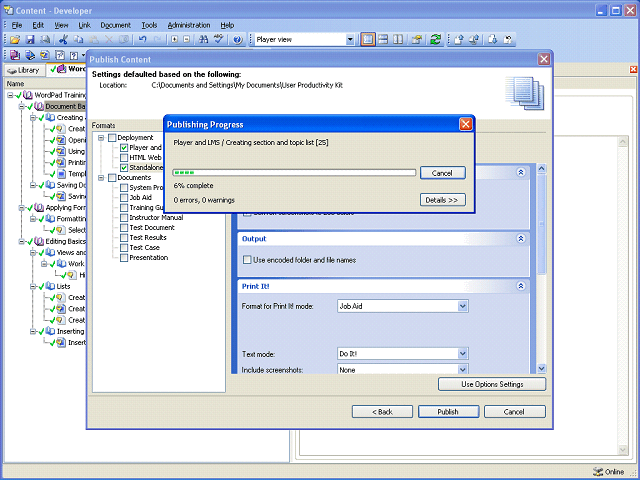Click the first icon in second toolbar row

pyautogui.click(x=15, y=55)
